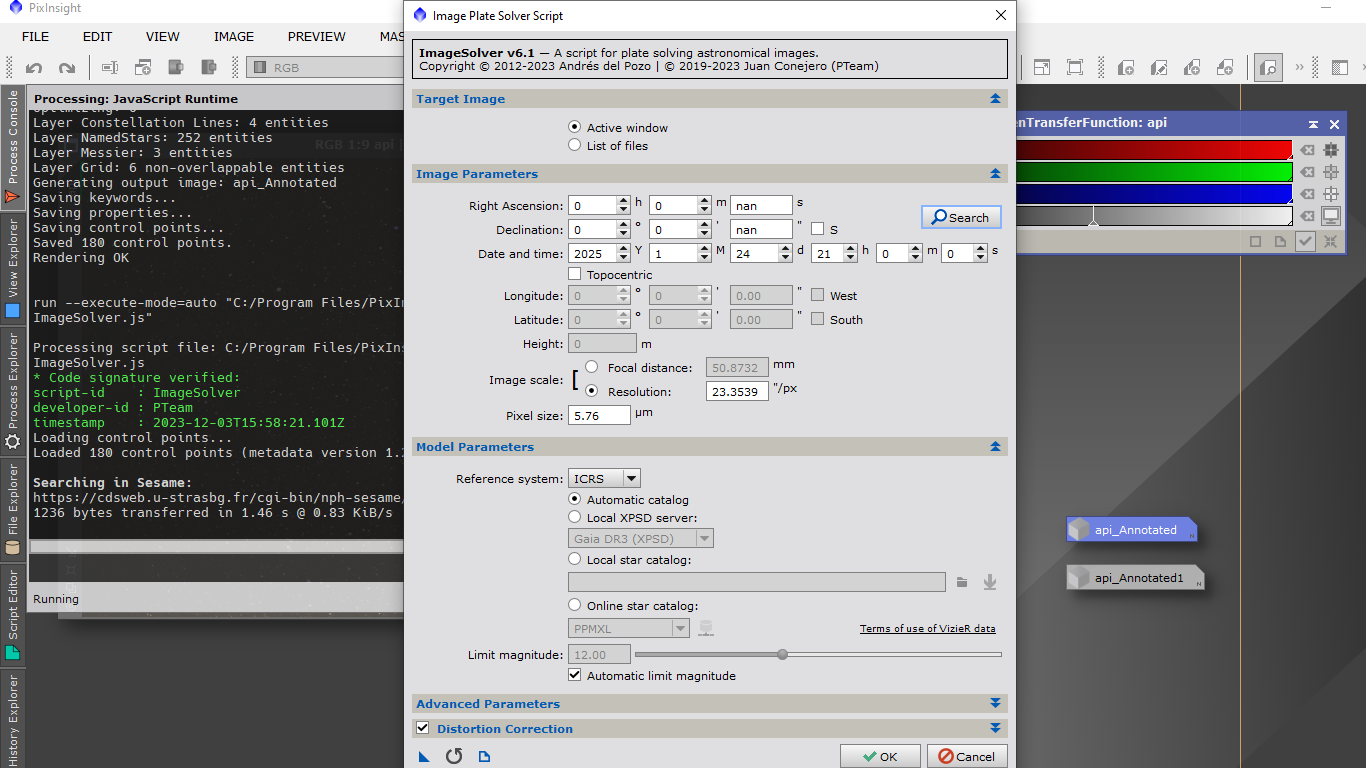Click the checkmark track-view icon in ScreenTransferFunction

[1305, 241]
